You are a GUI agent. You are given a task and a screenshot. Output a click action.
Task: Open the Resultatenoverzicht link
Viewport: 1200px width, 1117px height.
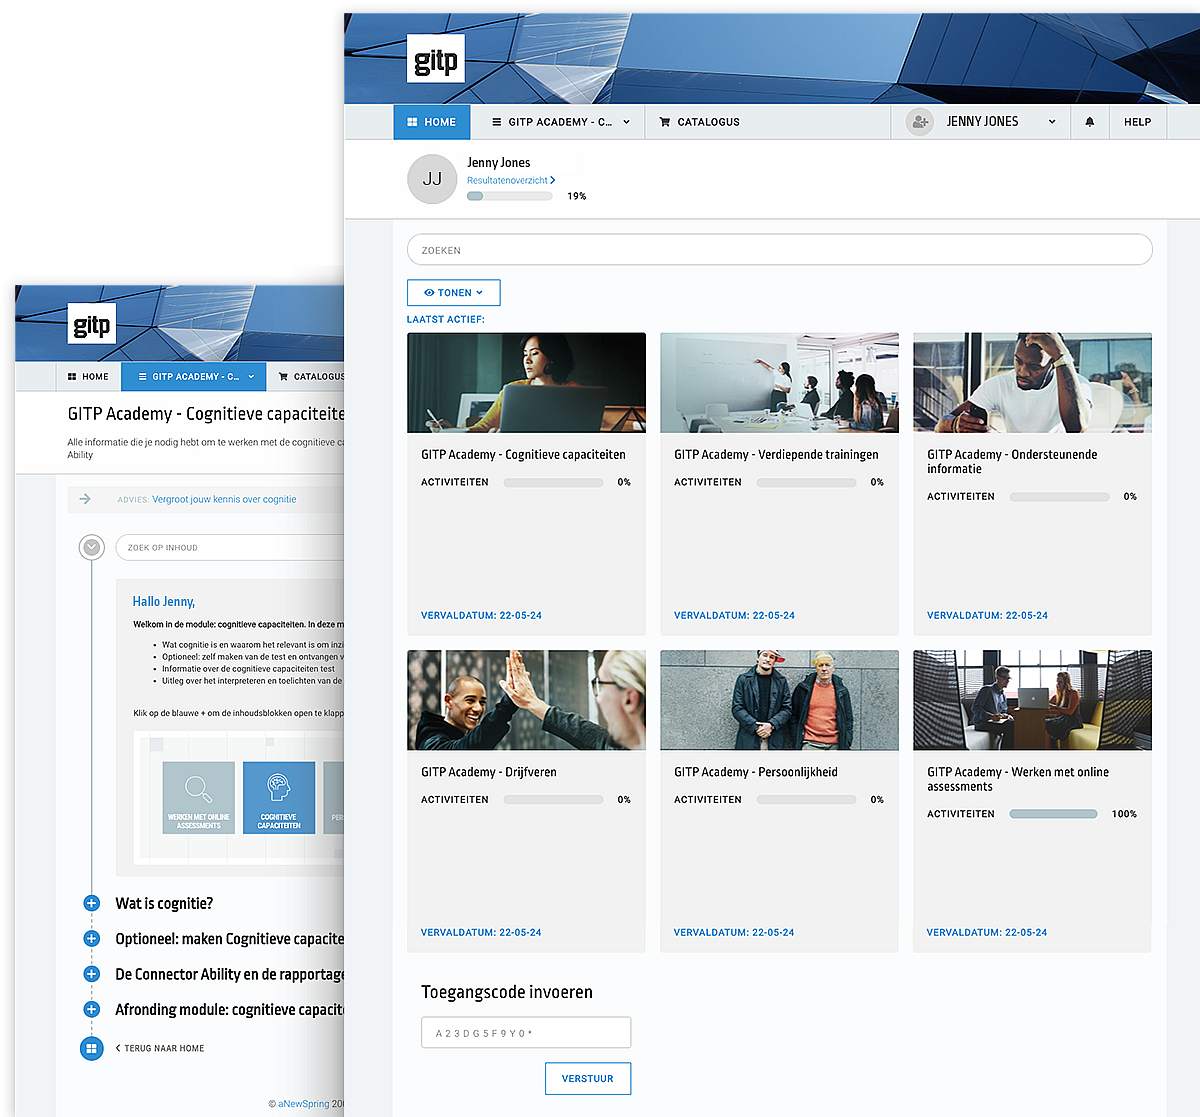point(510,181)
